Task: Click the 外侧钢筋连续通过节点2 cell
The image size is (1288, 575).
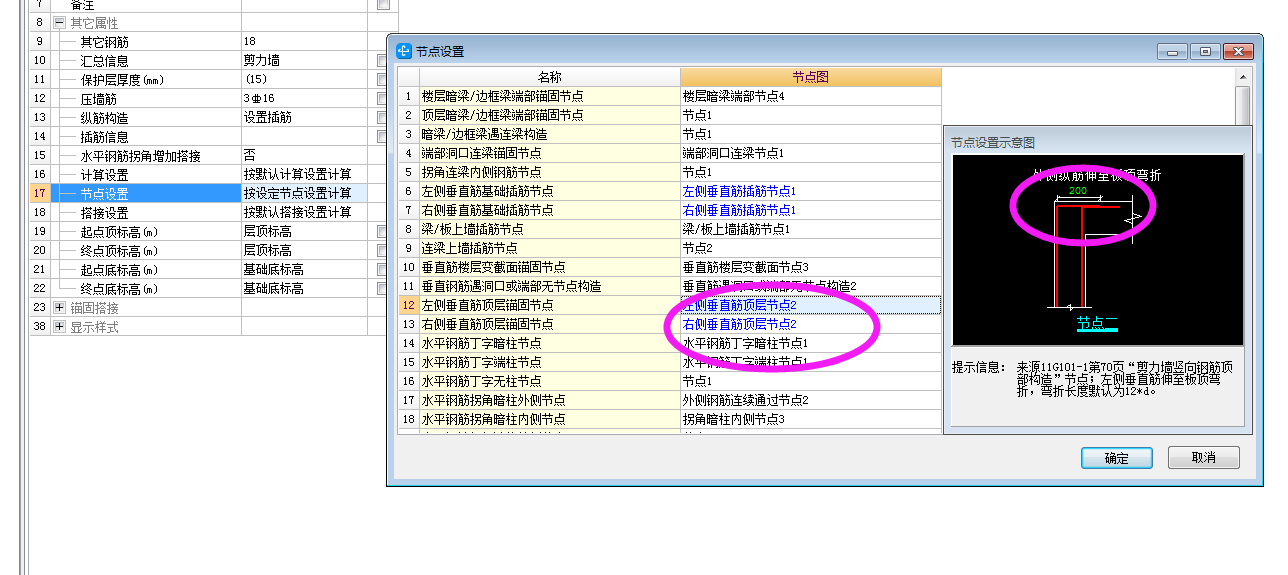Action: click(811, 400)
